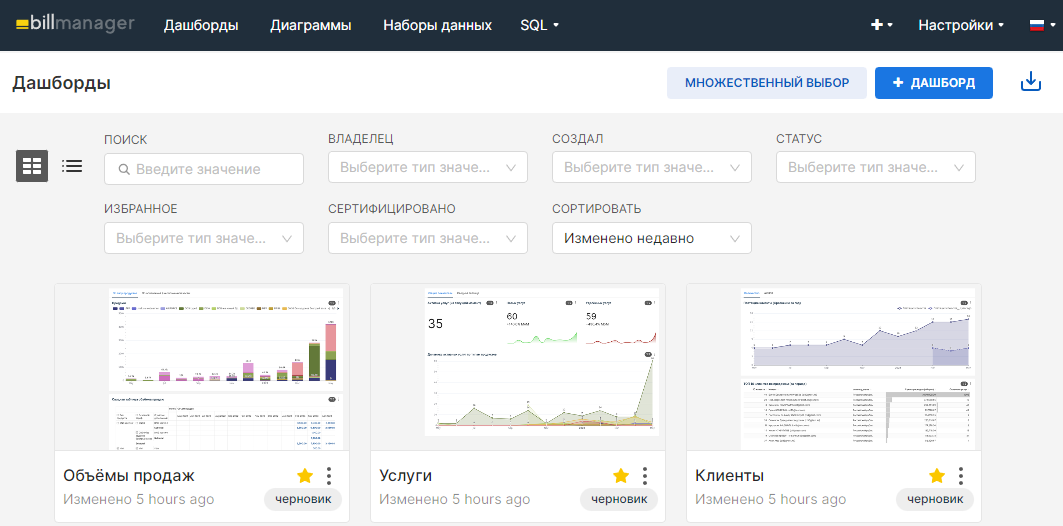Click the черновик badge on Клиенты
Image resolution: width=1063 pixels, height=526 pixels.
tap(935, 500)
